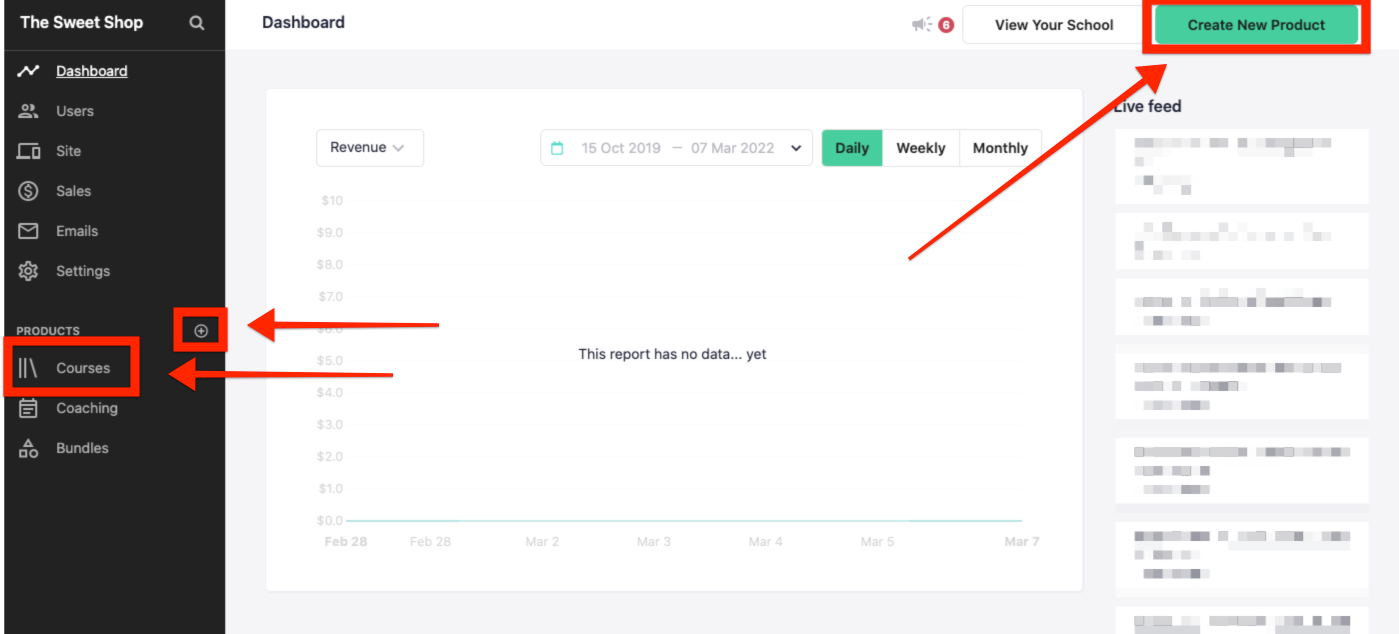This screenshot has height=634, width=1399.
Task: Open the Dashboard menu item
Action: pyautogui.click(x=92, y=71)
